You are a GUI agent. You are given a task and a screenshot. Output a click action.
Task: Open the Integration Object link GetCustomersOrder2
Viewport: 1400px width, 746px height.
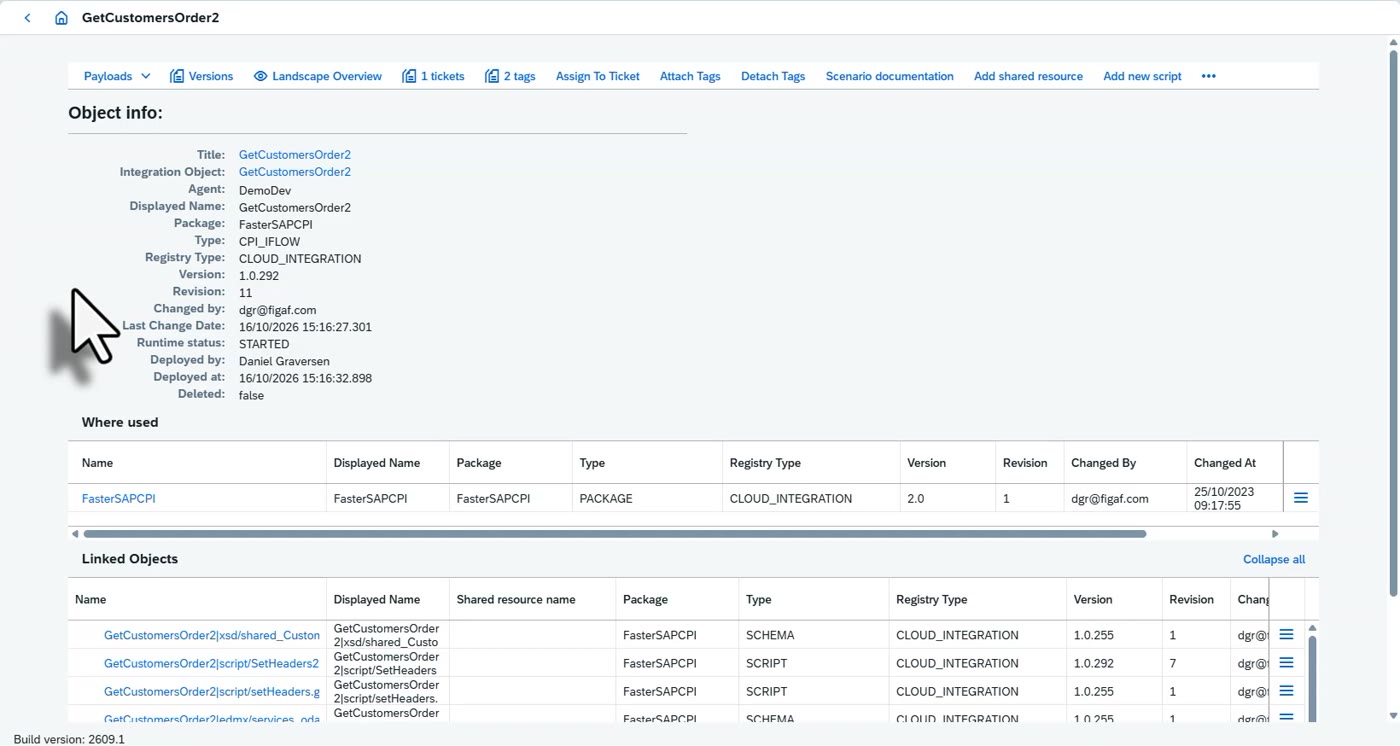295,172
